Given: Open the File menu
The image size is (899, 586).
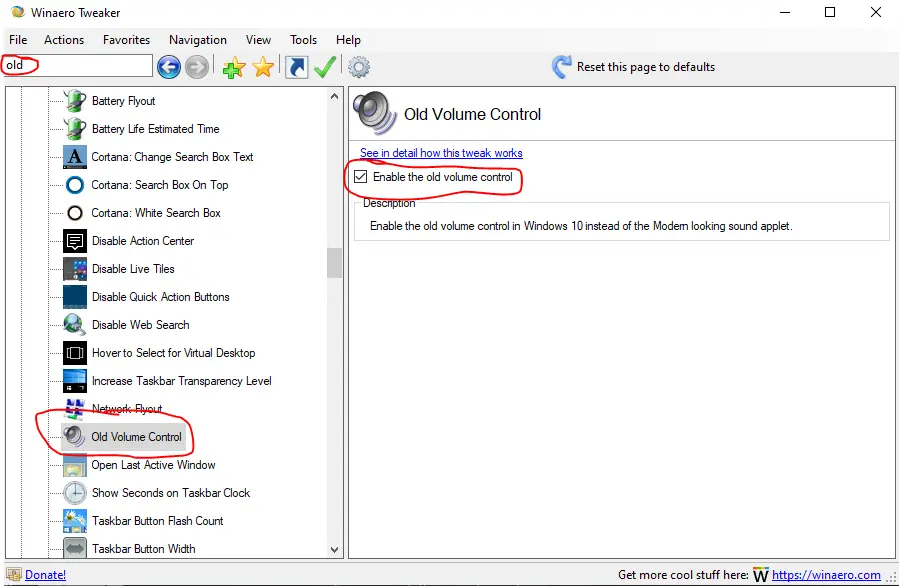Looking at the screenshot, I should pos(18,40).
